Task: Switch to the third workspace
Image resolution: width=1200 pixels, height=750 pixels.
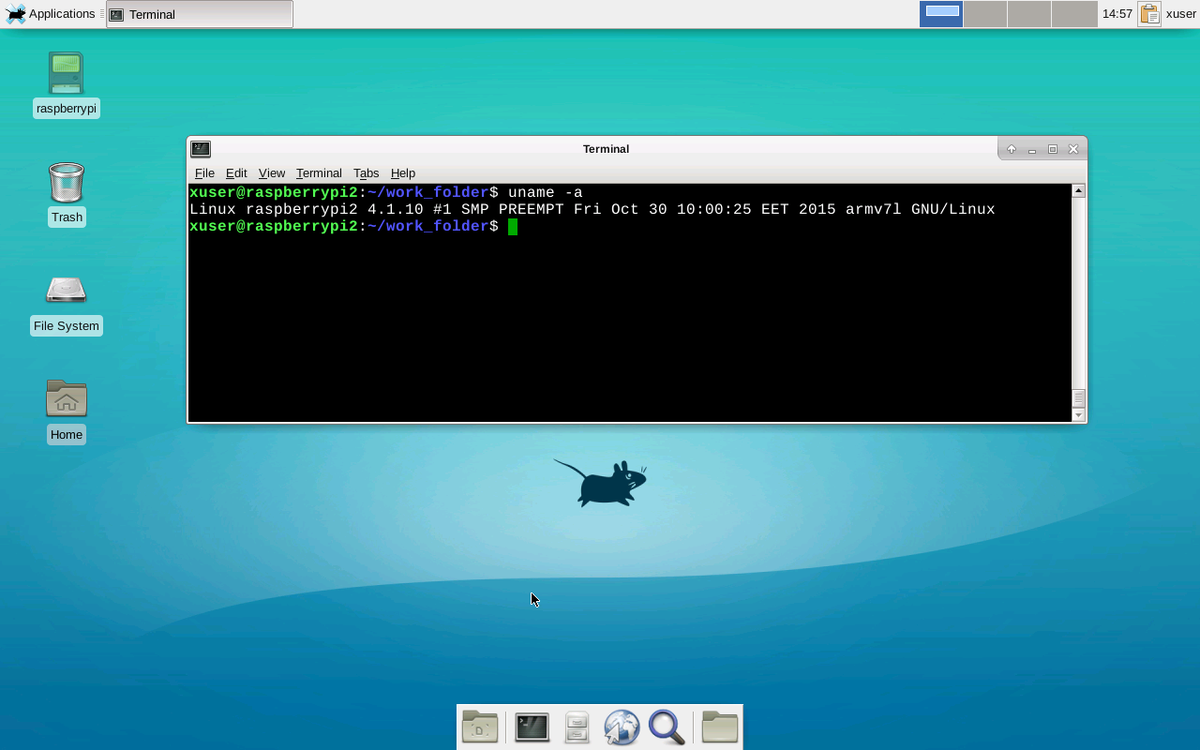Action: [1029, 14]
